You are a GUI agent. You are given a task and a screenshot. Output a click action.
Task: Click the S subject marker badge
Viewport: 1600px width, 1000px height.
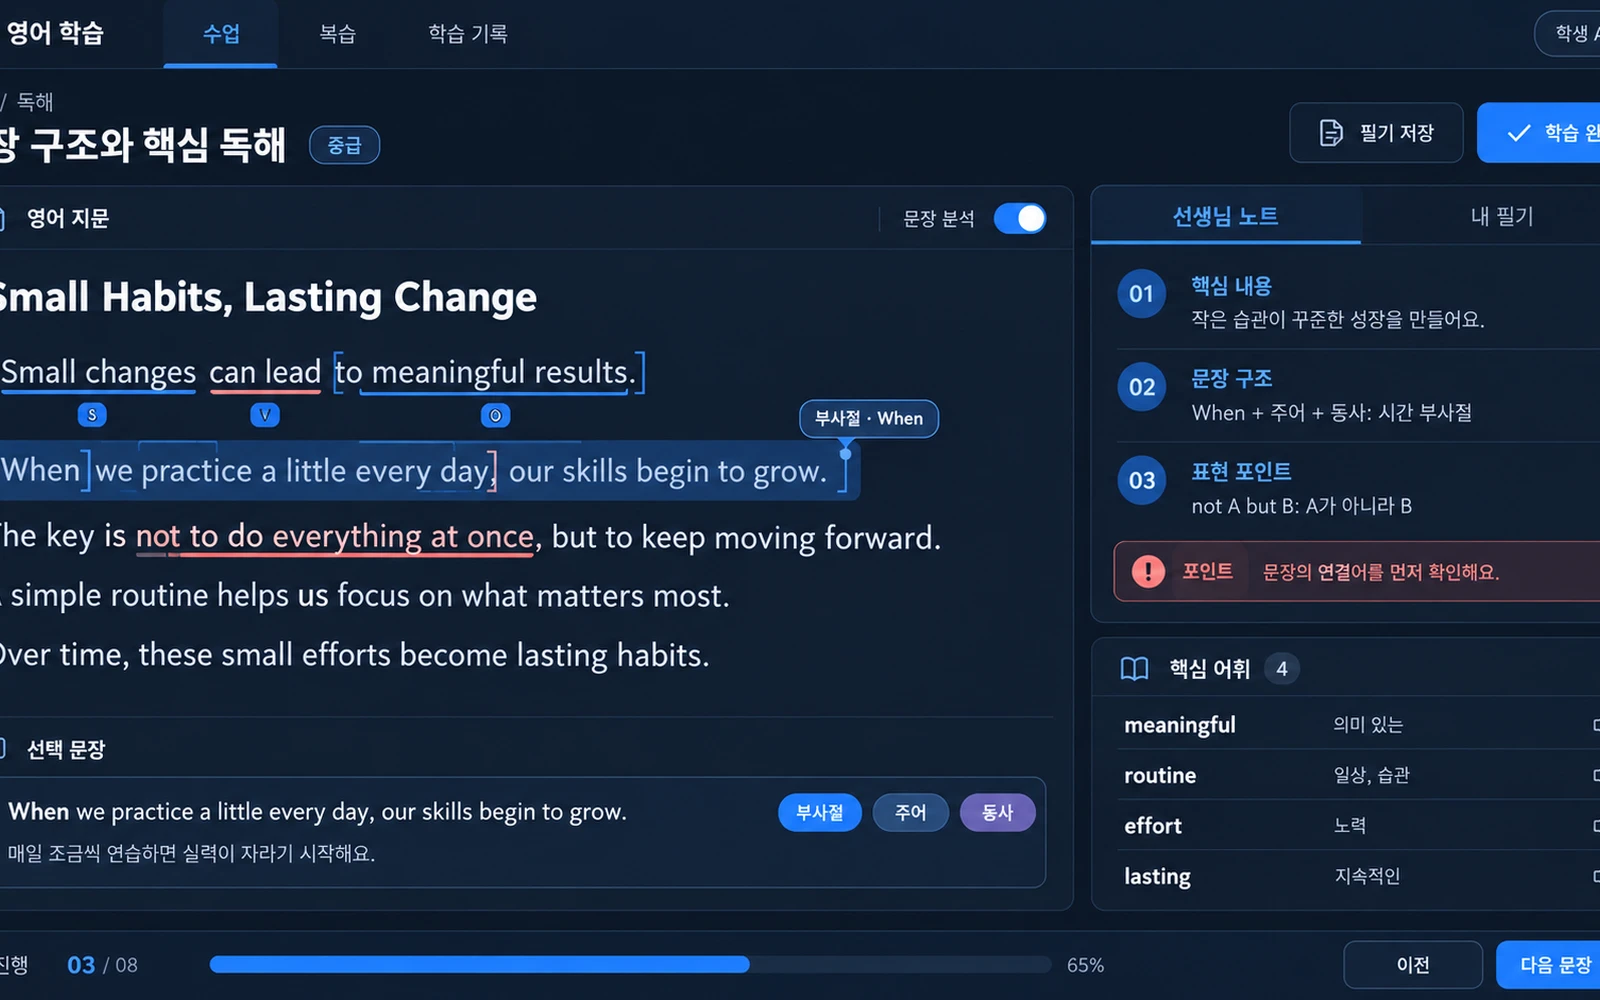pyautogui.click(x=92, y=415)
